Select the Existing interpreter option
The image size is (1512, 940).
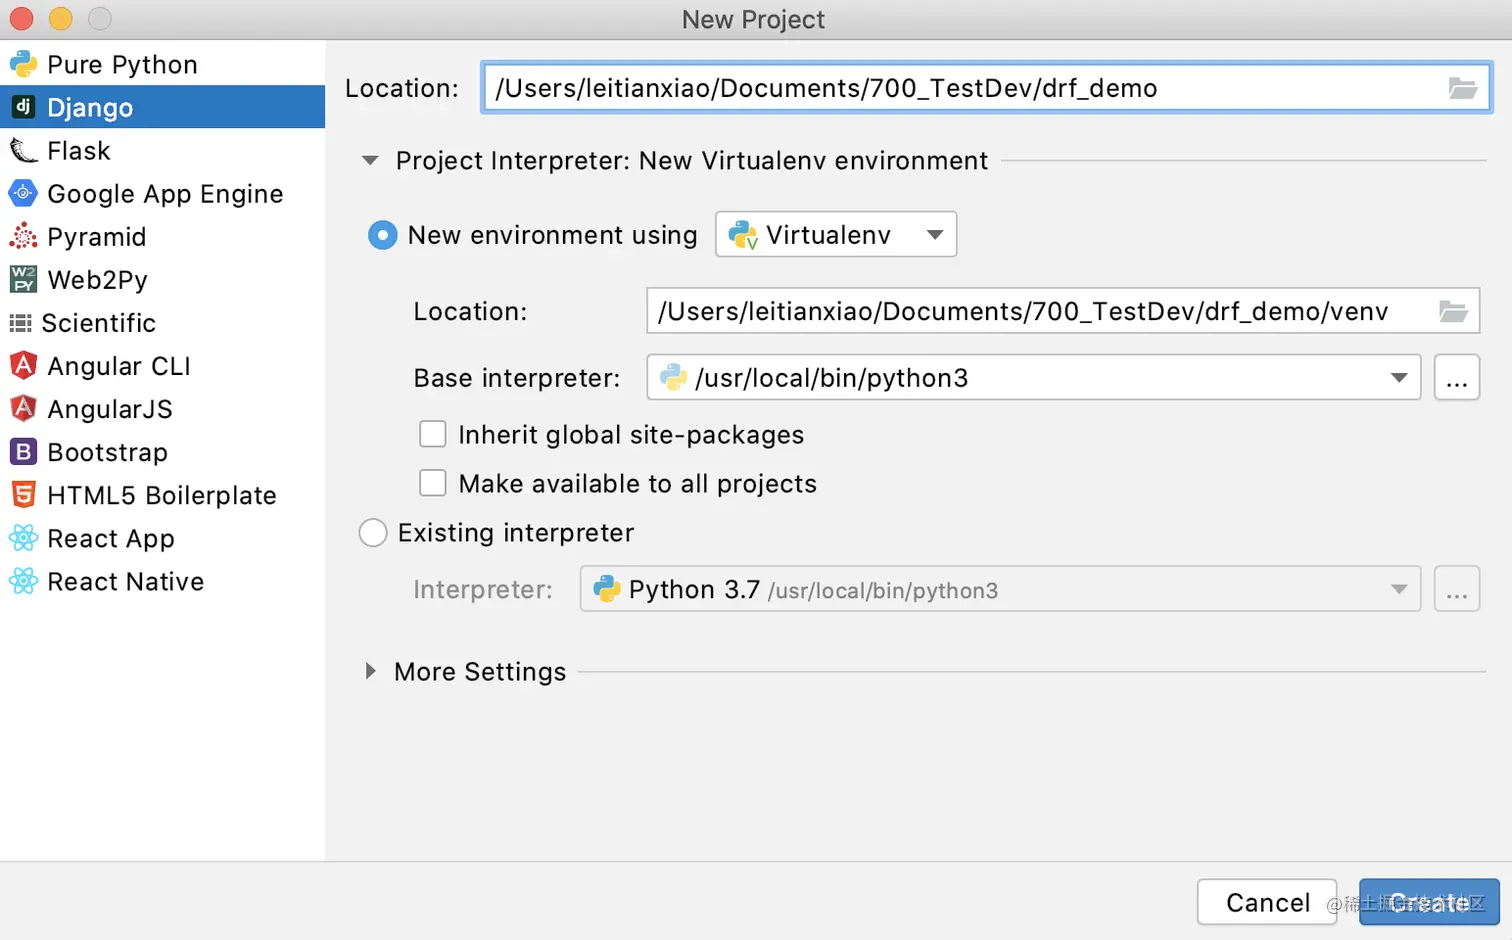tap(373, 533)
